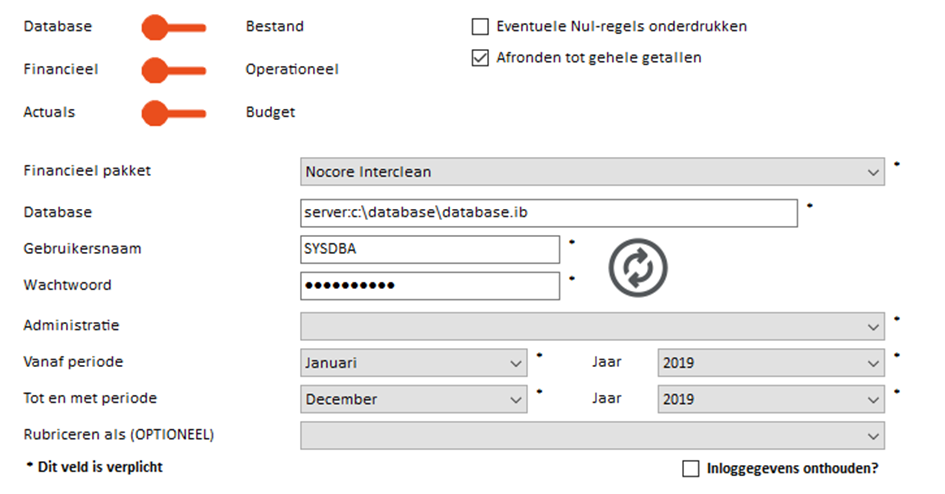Choose the Budget label option
The image size is (945, 494).
pyautogui.click(x=271, y=113)
